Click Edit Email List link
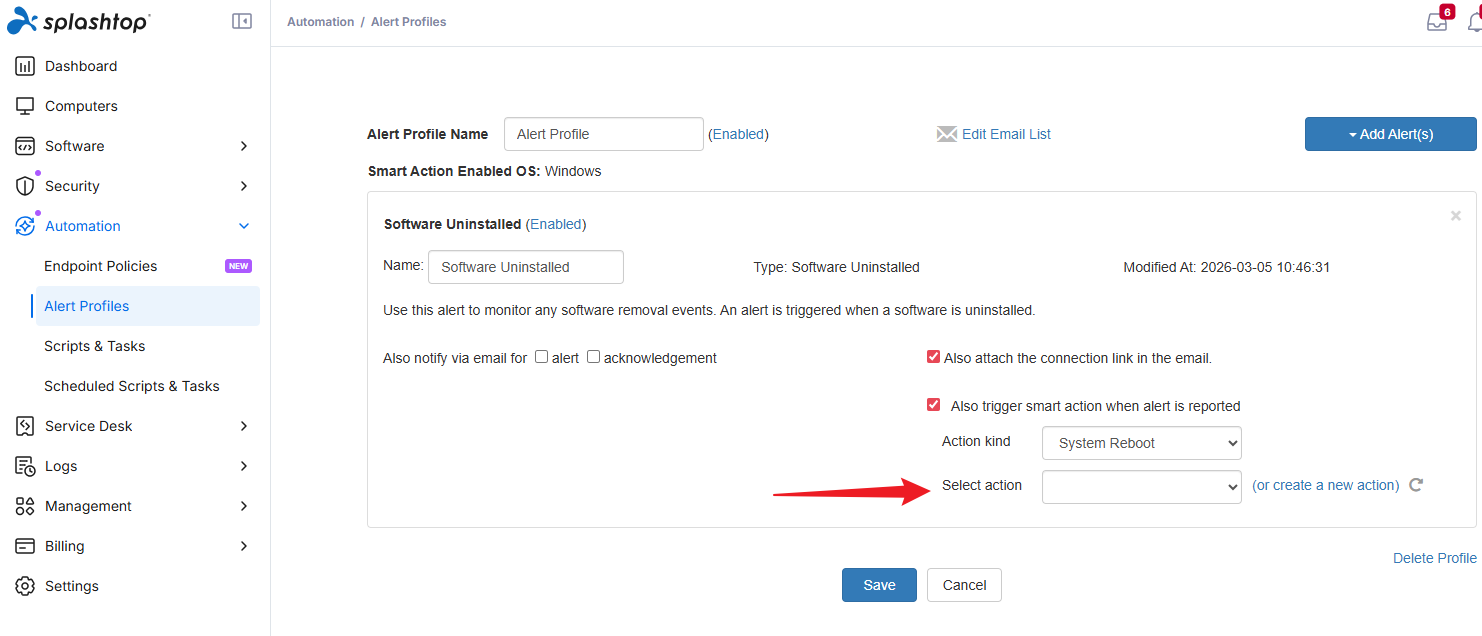This screenshot has height=636, width=1482. 1006,134
